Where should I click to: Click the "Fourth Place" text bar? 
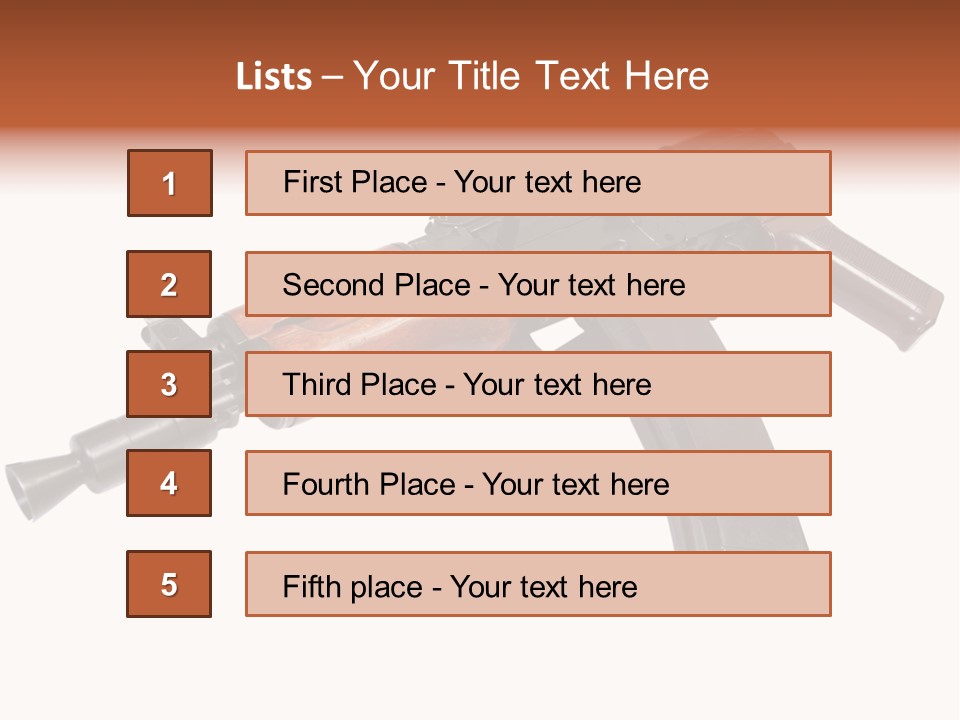538,483
